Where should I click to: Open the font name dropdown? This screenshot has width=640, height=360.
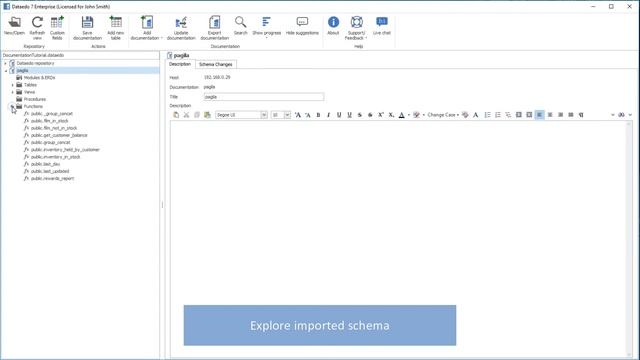tap(264, 115)
